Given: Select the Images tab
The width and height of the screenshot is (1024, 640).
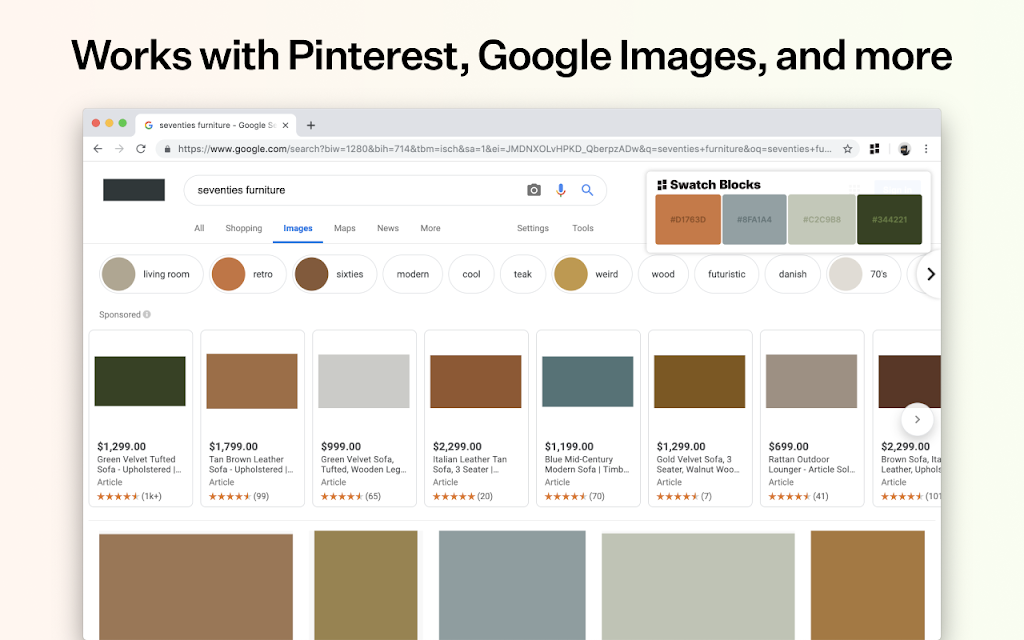Looking at the screenshot, I should pyautogui.click(x=298, y=228).
